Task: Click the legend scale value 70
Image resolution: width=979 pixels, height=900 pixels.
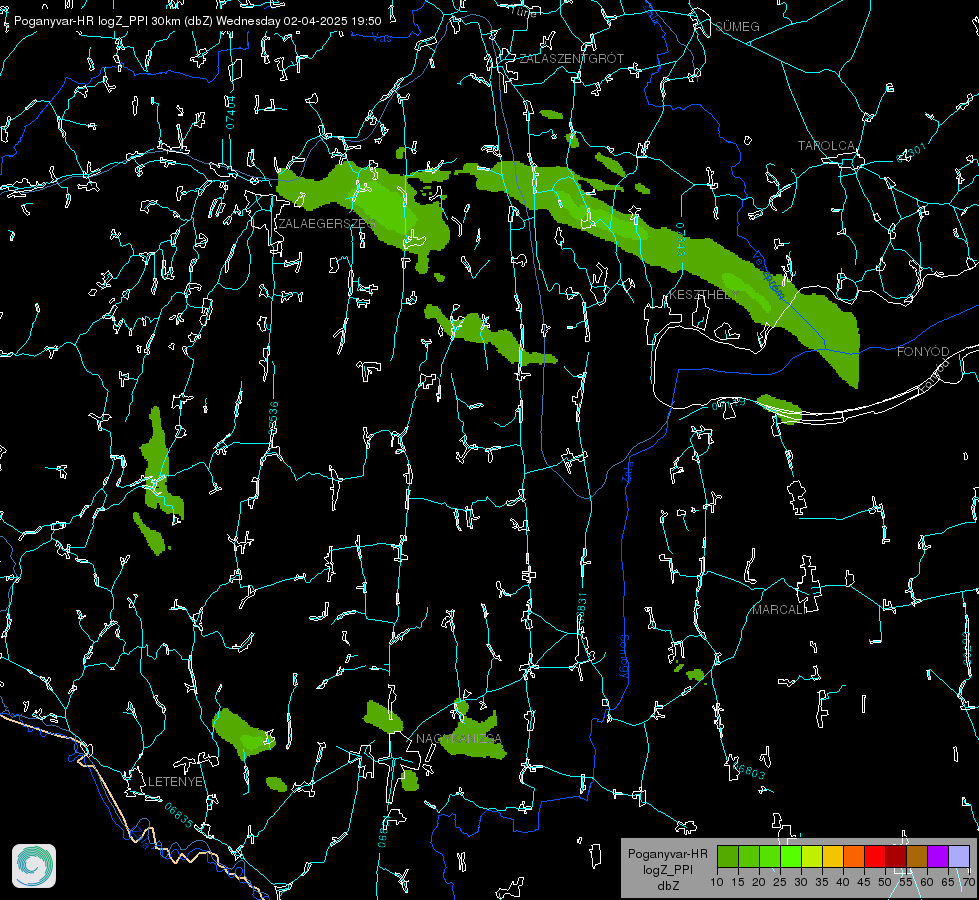Action: point(969,883)
